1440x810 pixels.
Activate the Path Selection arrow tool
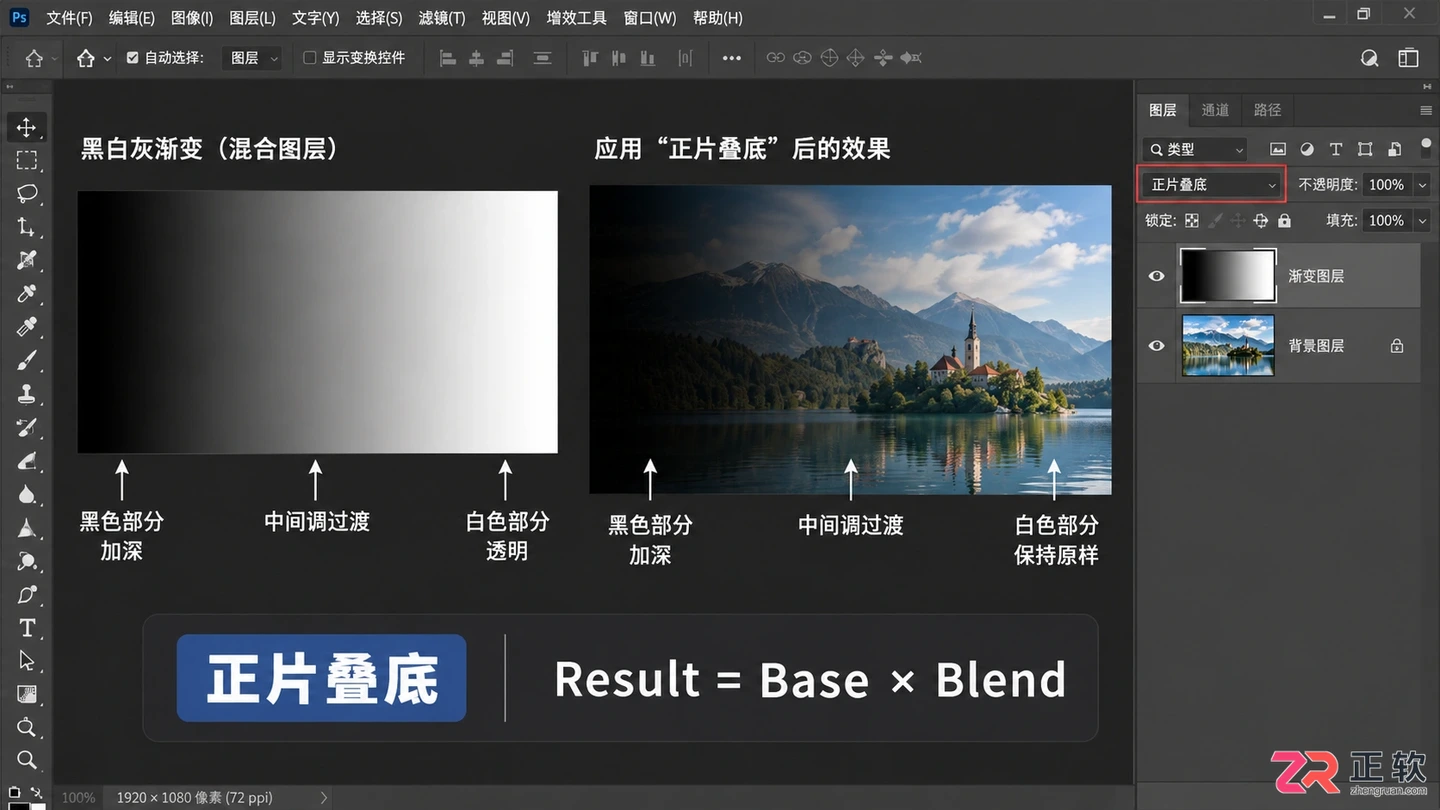[x=27, y=661]
